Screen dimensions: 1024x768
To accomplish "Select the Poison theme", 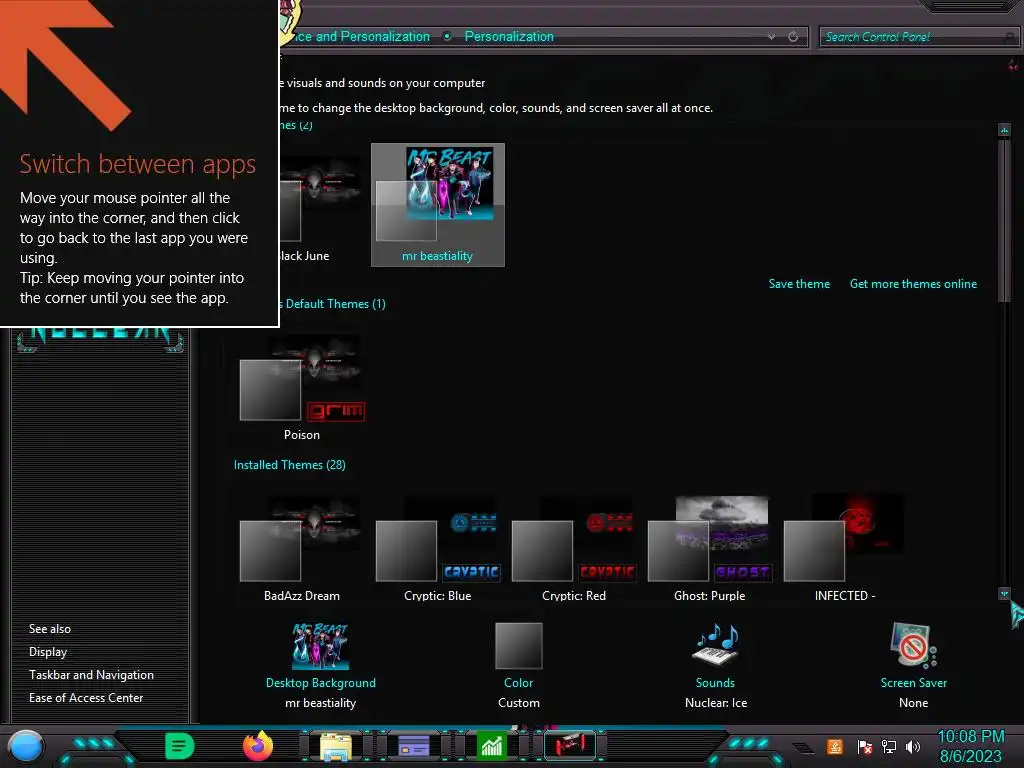I will point(302,389).
